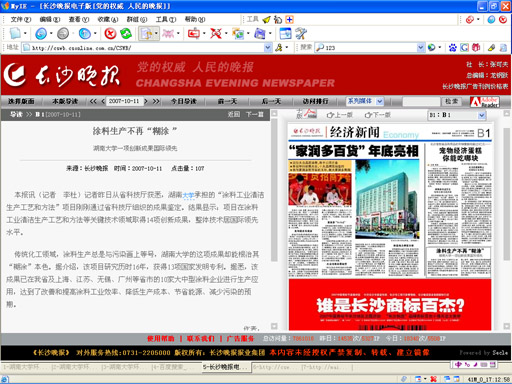The image size is (512, 384).
Task: Click the 使用帮助 link
Action: 161,339
